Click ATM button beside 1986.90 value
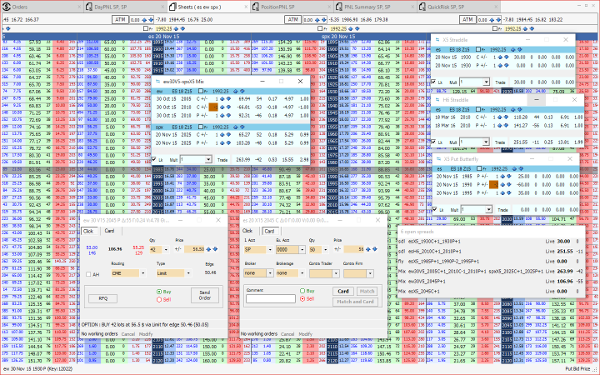Screen dimensions: 600x375 293,20
